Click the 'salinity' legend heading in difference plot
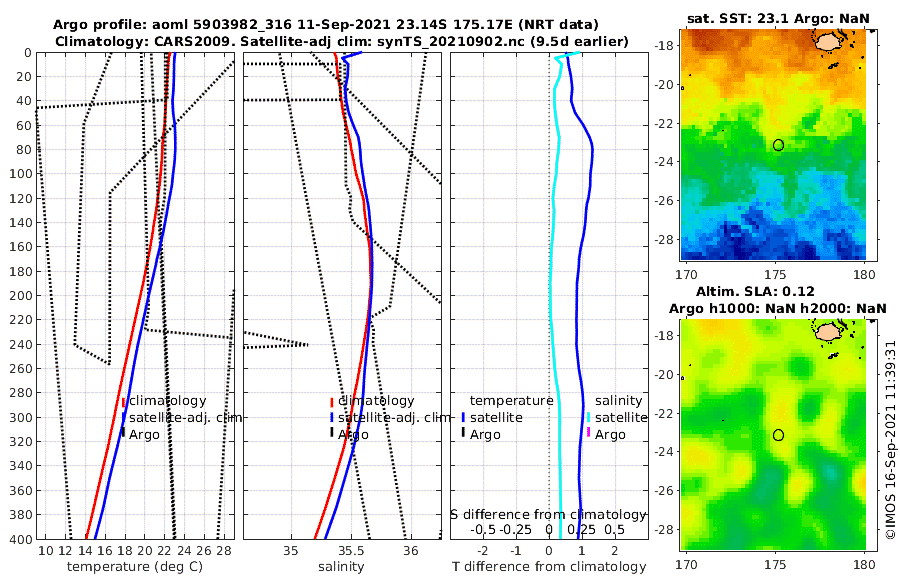The image size is (900, 580). (618, 401)
